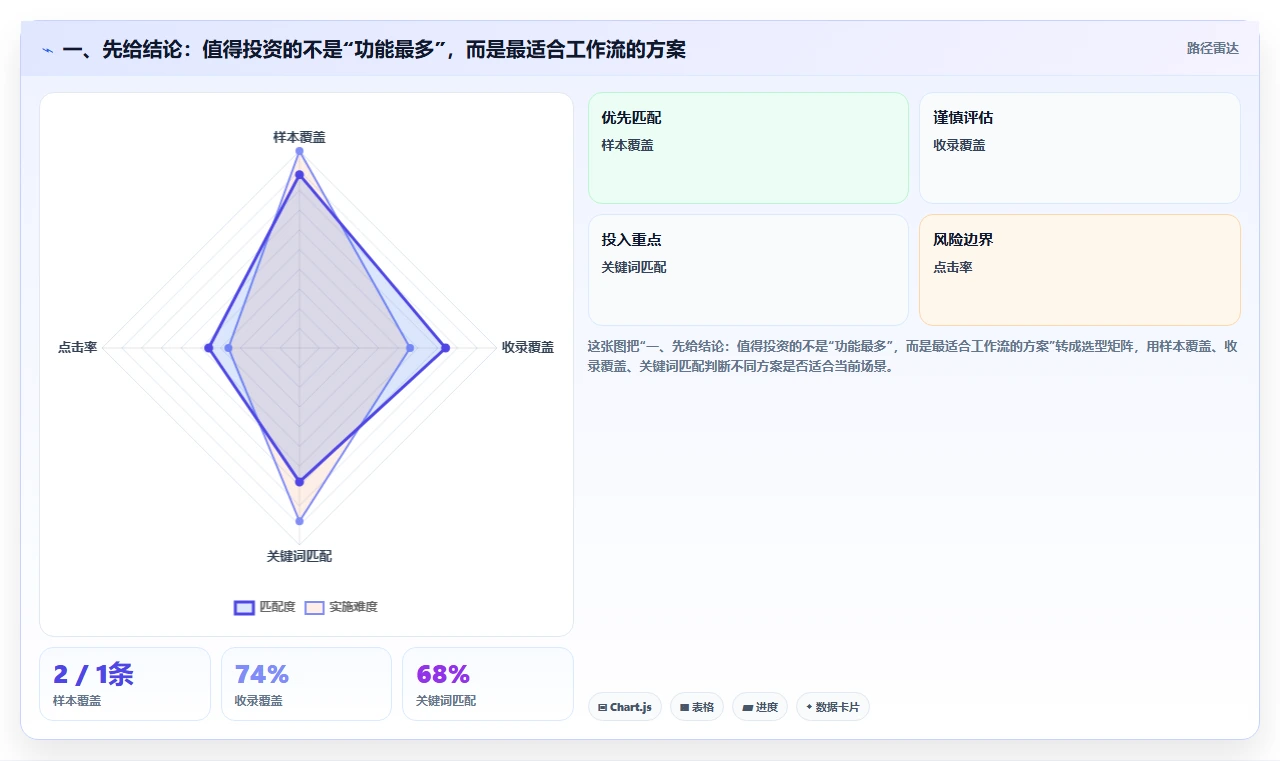Screen dimensions: 1280x761
Task: Click the lightning icon beside the title
Action: 48,50
